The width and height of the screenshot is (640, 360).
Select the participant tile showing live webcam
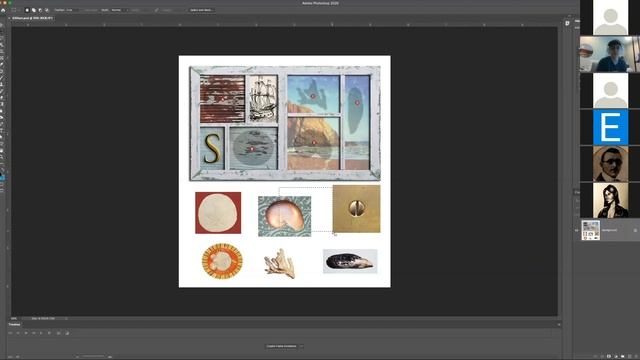[610, 54]
